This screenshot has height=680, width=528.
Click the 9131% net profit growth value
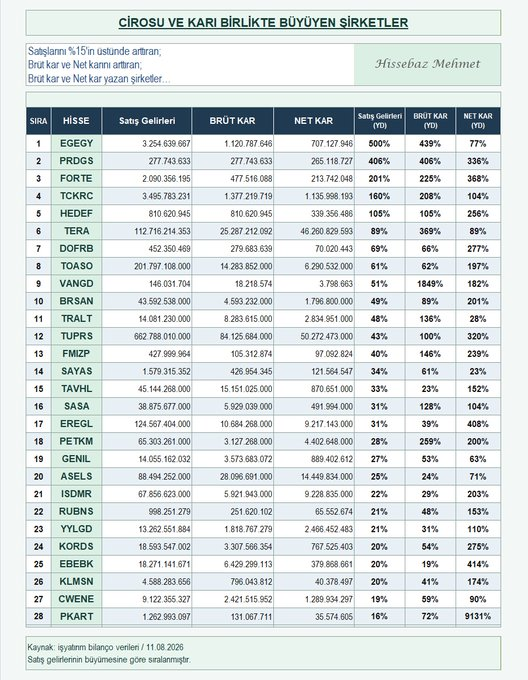coord(478,616)
